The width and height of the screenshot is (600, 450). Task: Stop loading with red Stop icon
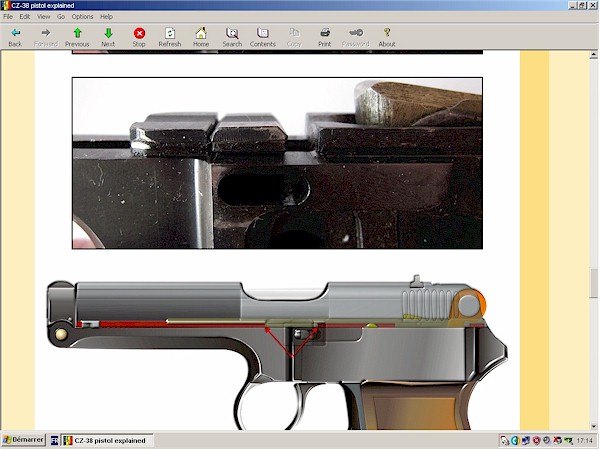[139, 37]
